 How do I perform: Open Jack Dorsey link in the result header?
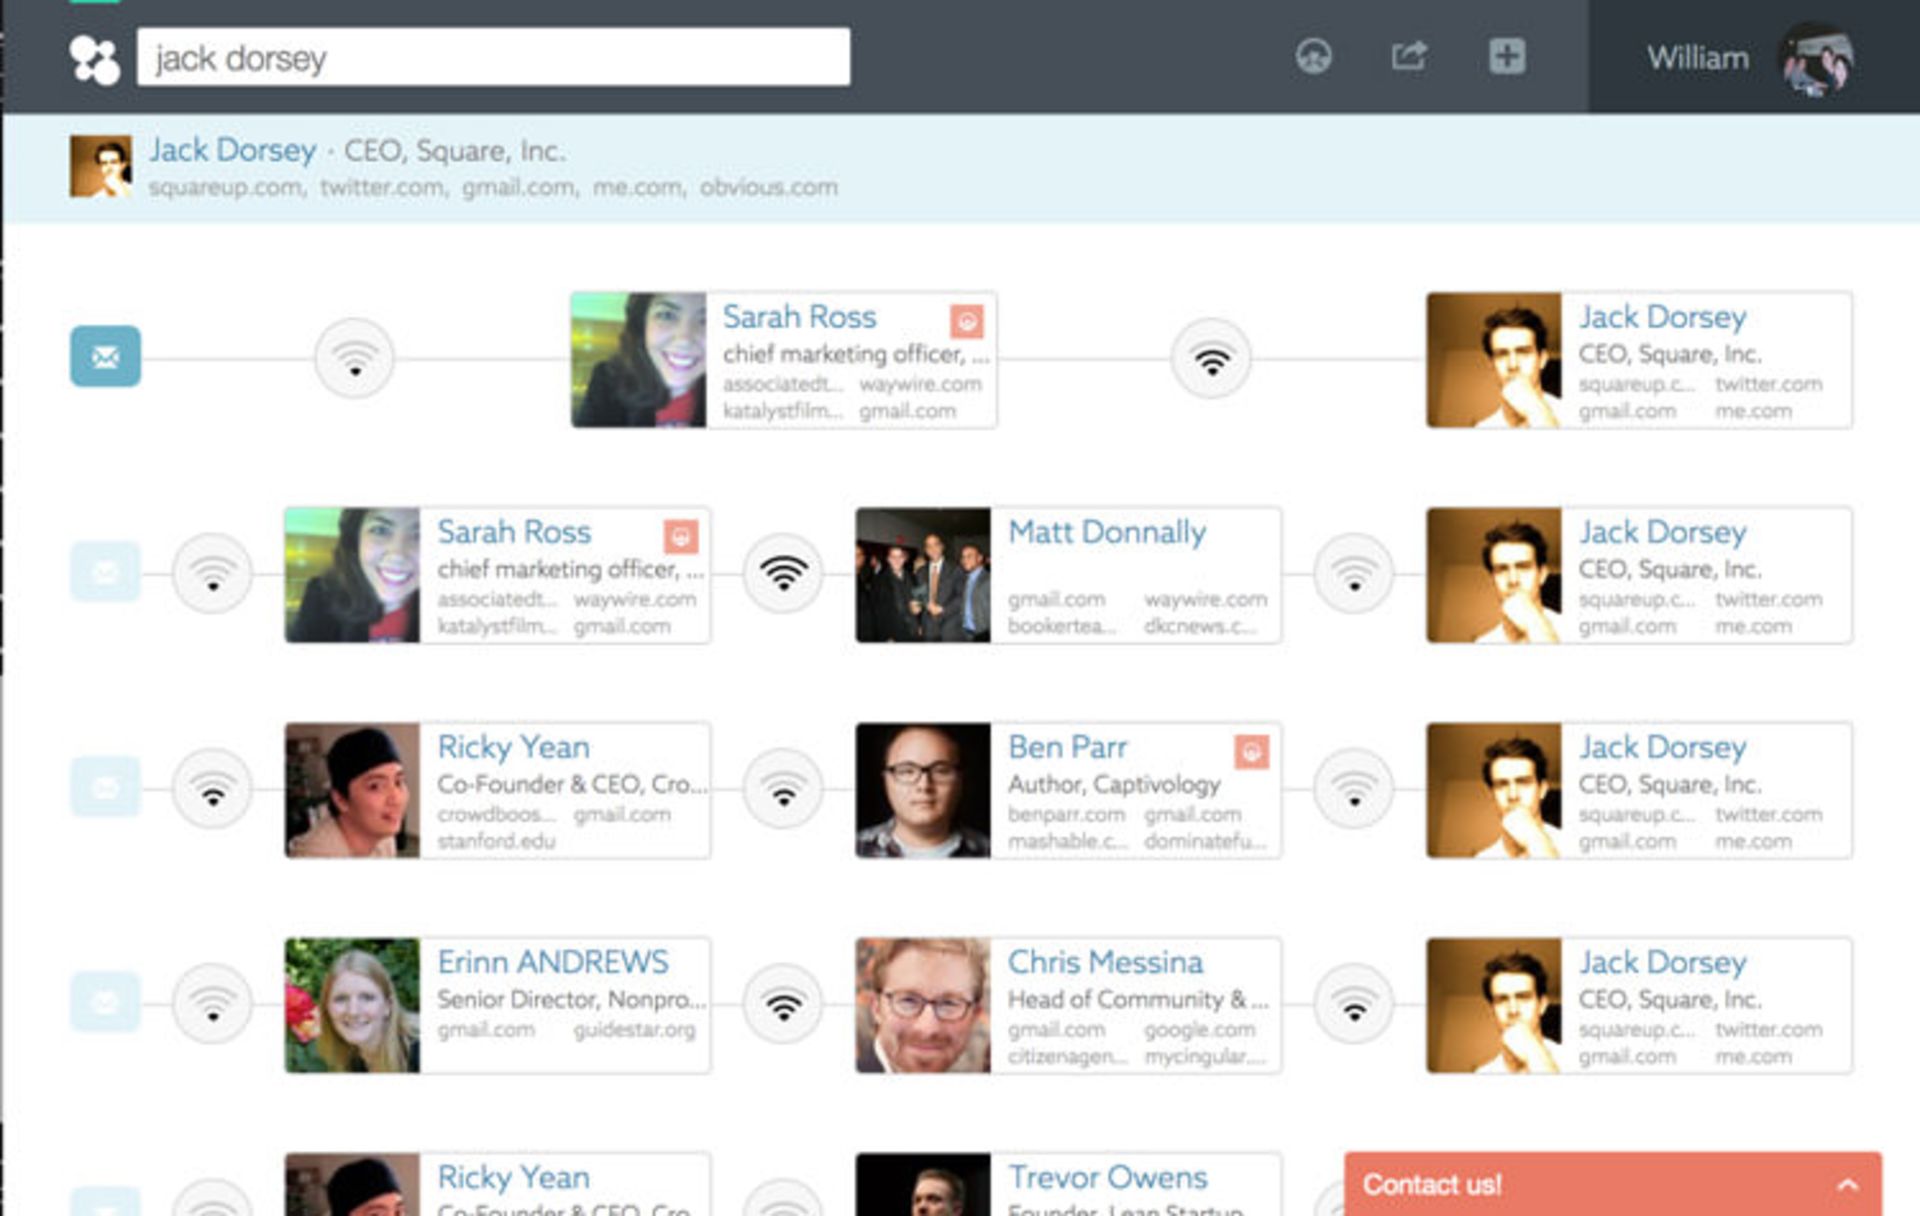click(232, 150)
